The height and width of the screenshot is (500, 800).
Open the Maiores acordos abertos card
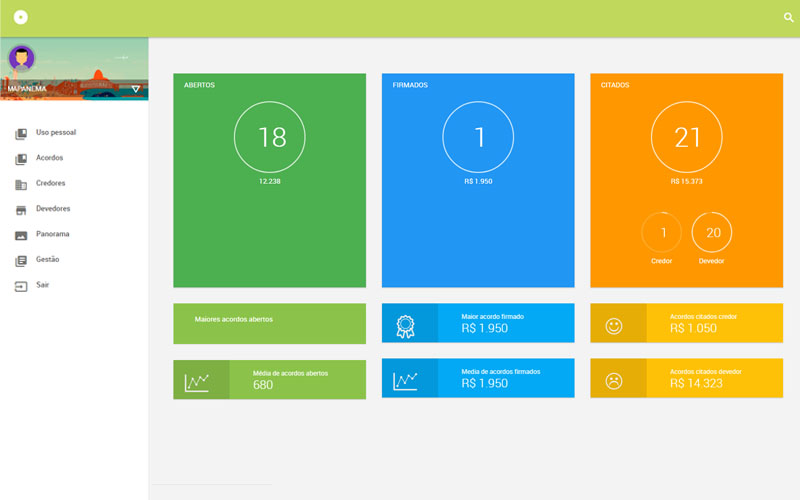[269, 323]
